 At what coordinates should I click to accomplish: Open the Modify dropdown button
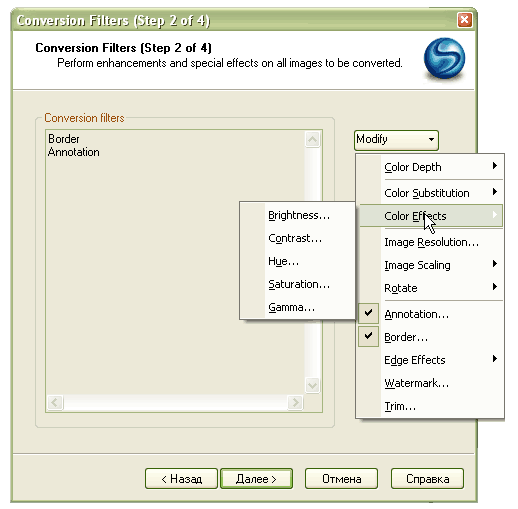click(396, 140)
